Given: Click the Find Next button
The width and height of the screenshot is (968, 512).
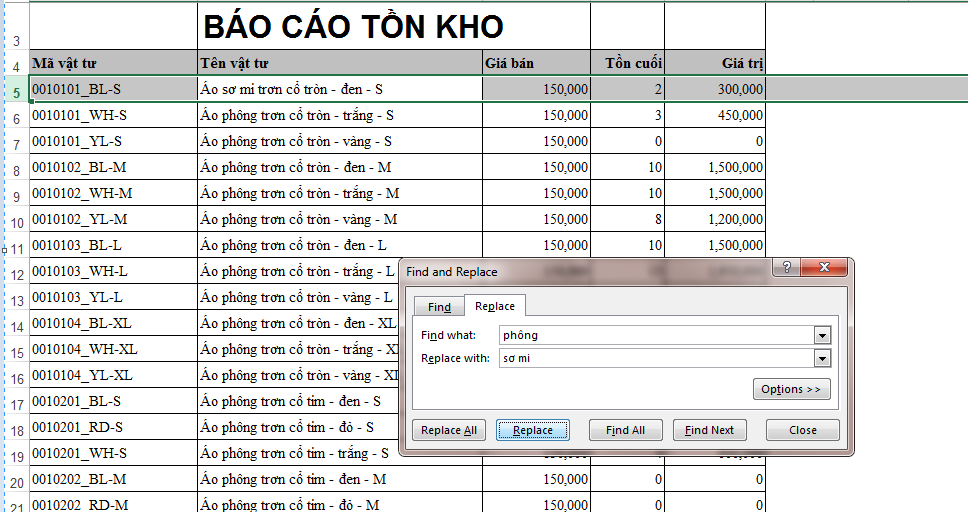Looking at the screenshot, I should pyautogui.click(x=710, y=430).
